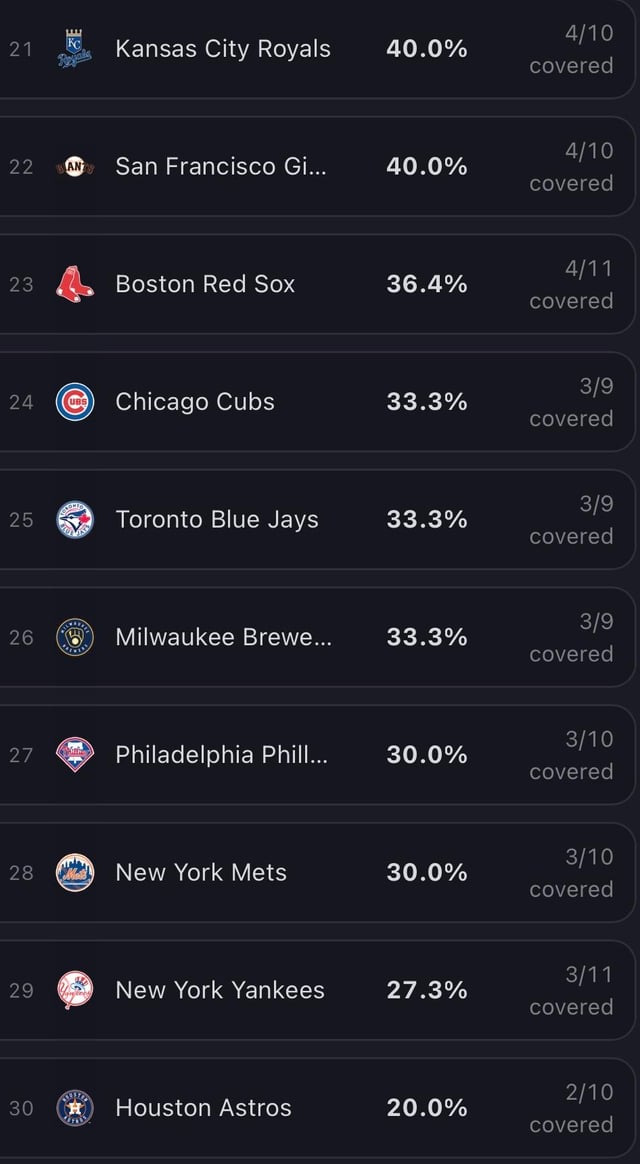Screen dimensions: 640x1164
Task: Tap the Houston Astros 20.0% percentage
Action: point(427,1108)
